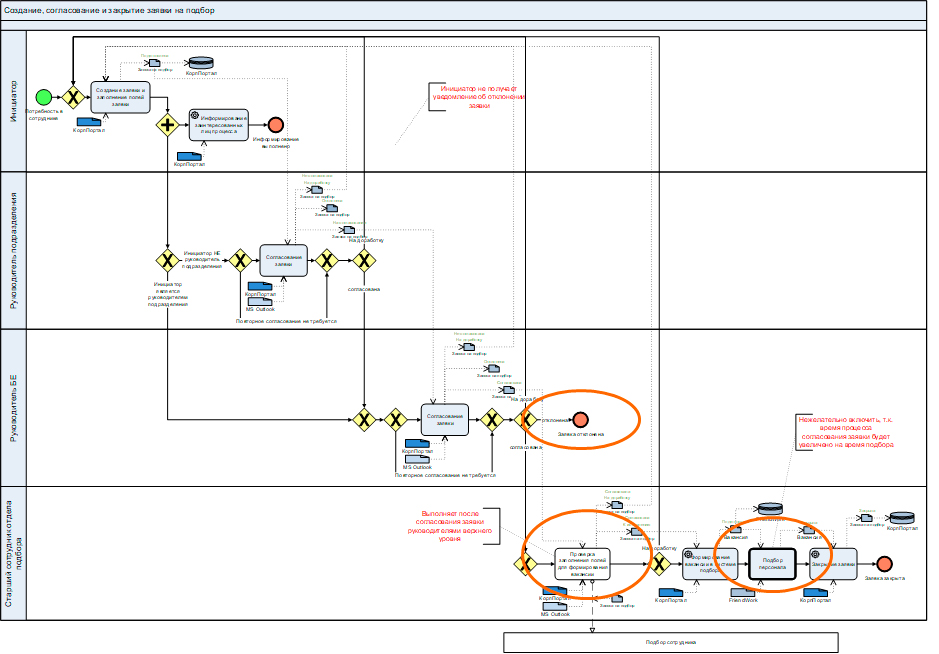Screen dimensions: 939x654
Task: Click the "Инициатор" lane header
Action: [x=13, y=100]
